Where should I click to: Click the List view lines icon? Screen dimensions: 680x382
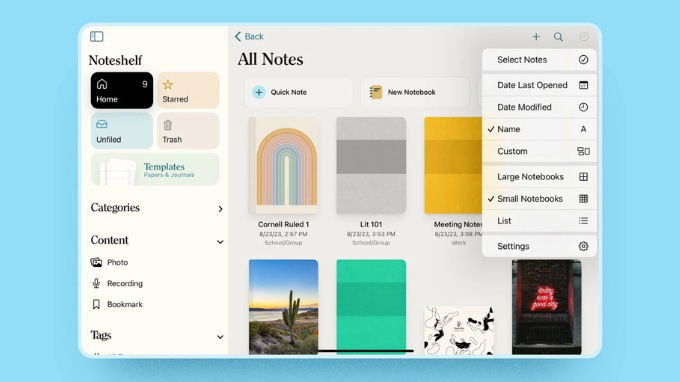583,221
